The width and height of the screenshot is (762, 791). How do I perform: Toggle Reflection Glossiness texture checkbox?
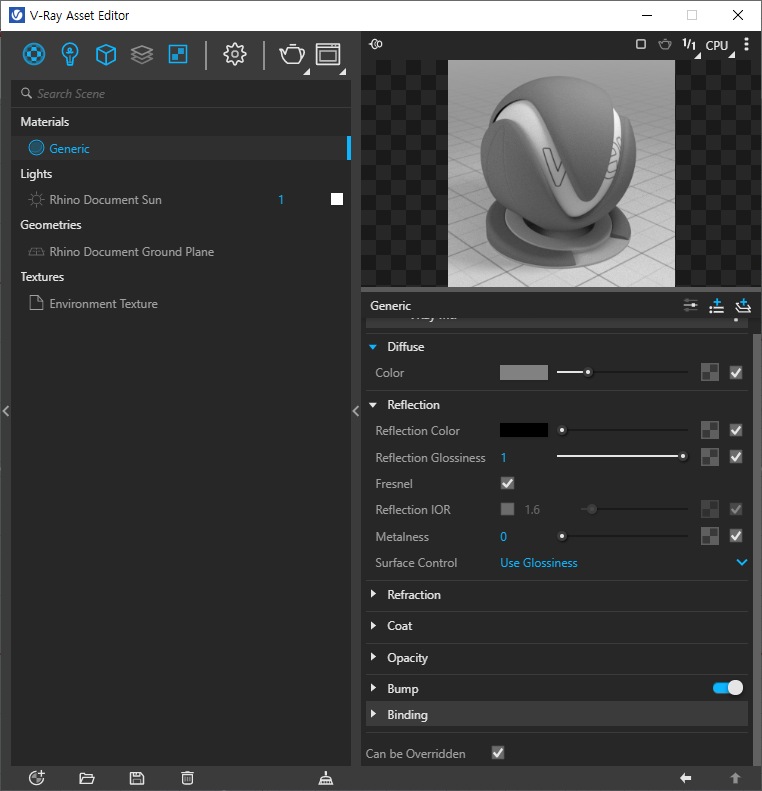coord(736,457)
